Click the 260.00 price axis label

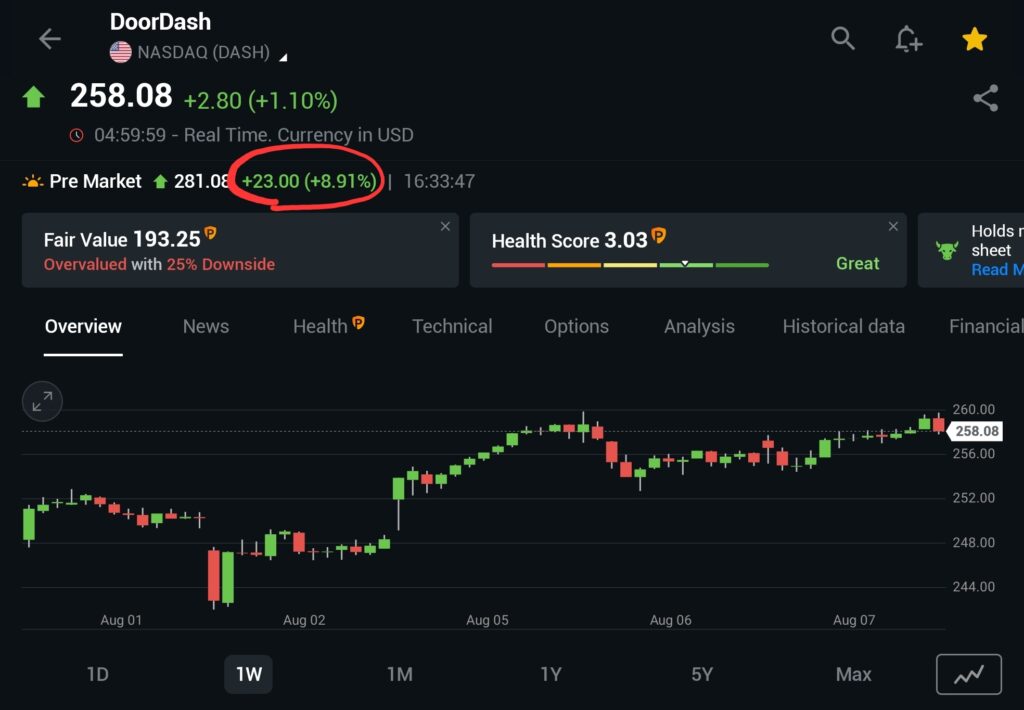pyautogui.click(x=974, y=410)
